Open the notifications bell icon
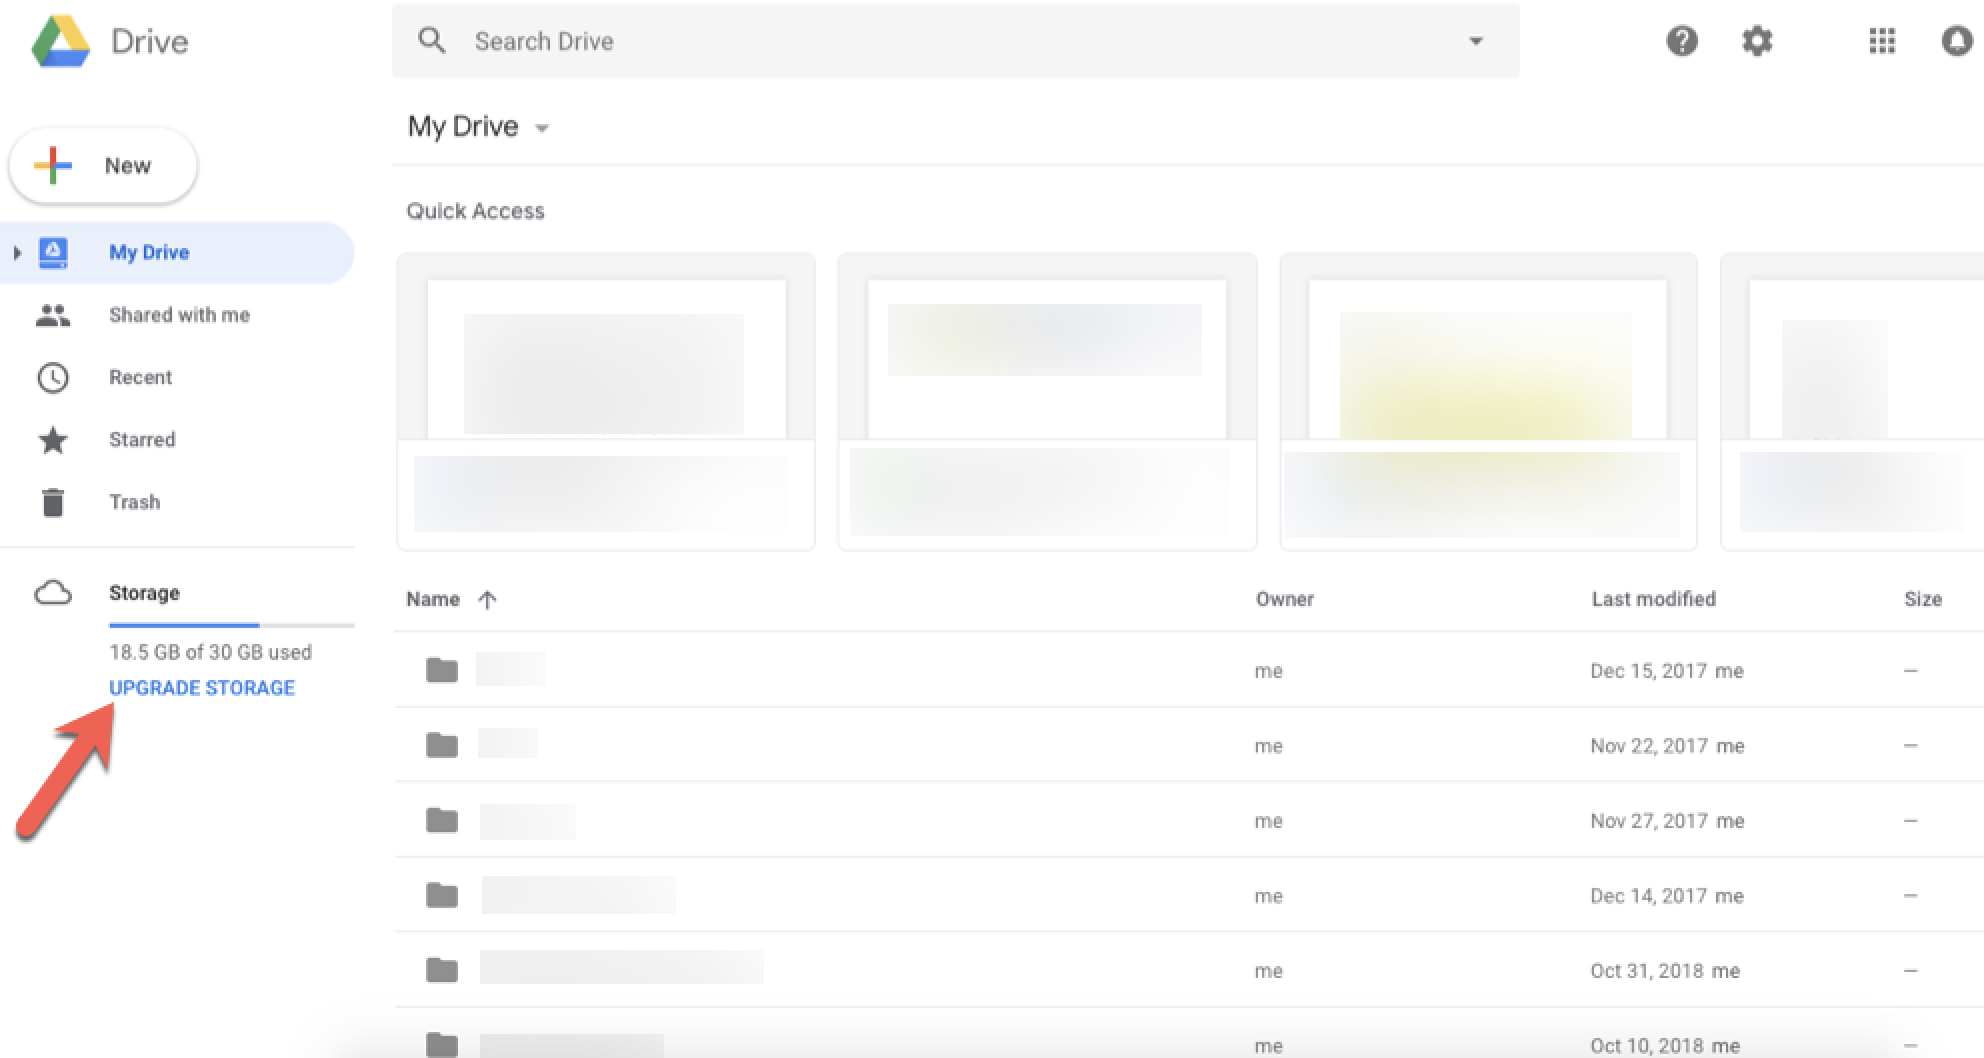 (1957, 41)
